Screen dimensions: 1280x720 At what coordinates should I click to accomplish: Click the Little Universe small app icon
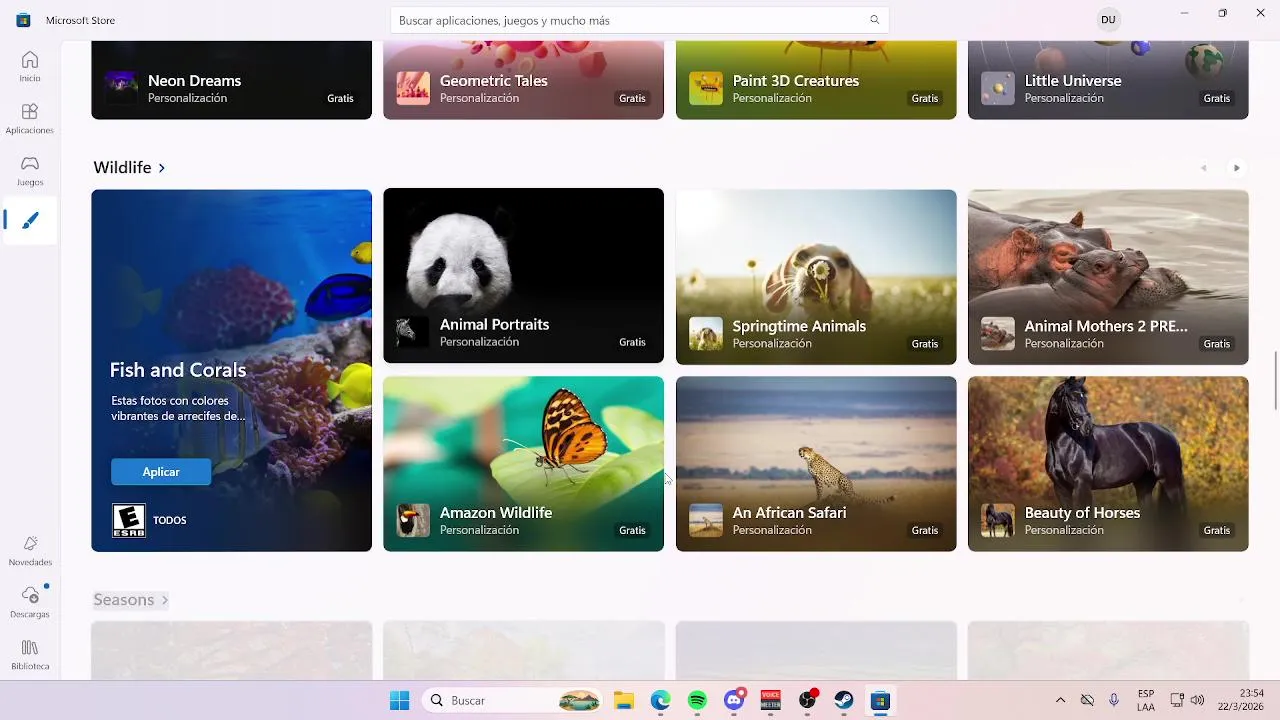coord(998,88)
